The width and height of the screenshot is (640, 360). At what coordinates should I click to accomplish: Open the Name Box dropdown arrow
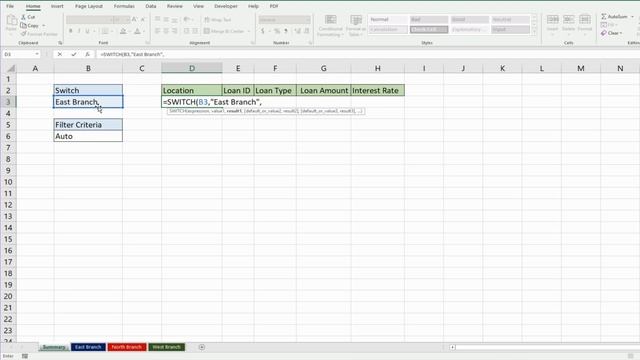tap(37, 54)
